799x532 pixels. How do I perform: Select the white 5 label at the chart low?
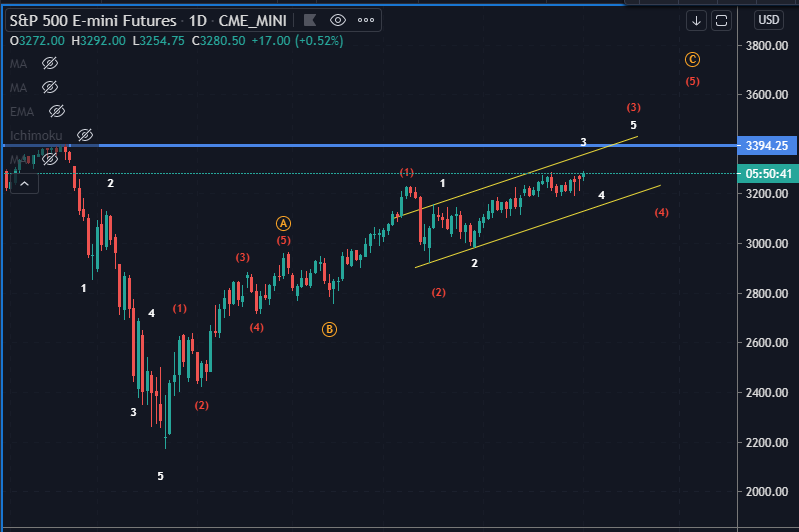(161, 476)
